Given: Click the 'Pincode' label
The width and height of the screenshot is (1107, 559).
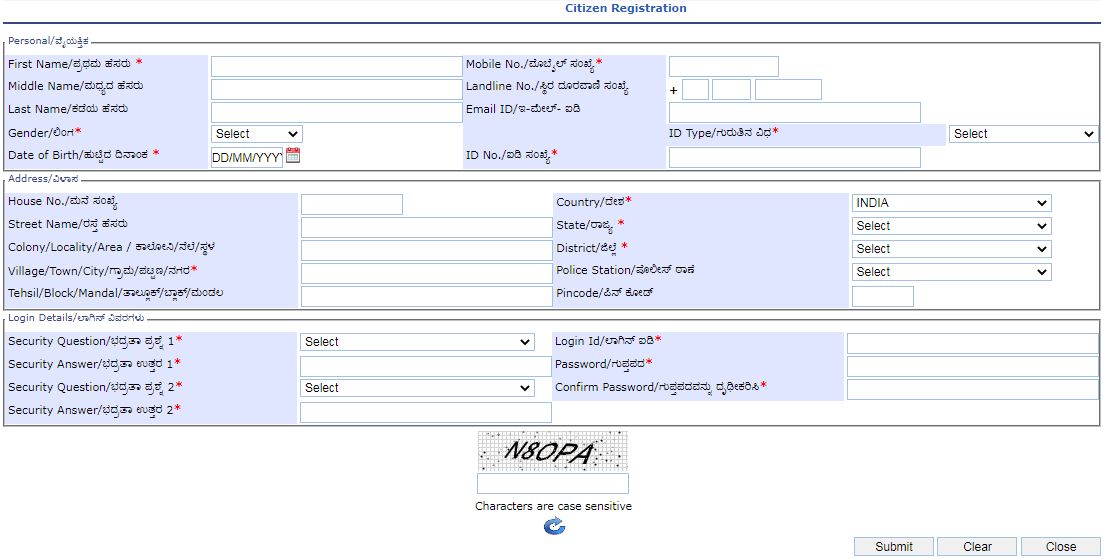Looking at the screenshot, I should [x=604, y=293].
